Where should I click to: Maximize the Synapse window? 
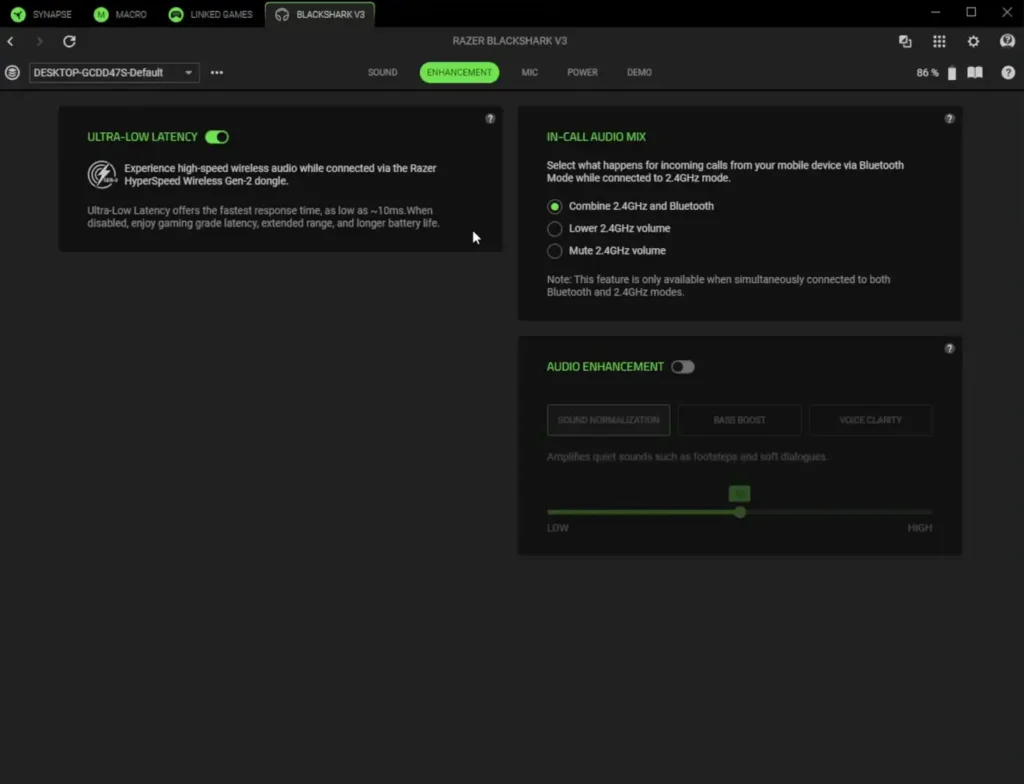click(971, 12)
